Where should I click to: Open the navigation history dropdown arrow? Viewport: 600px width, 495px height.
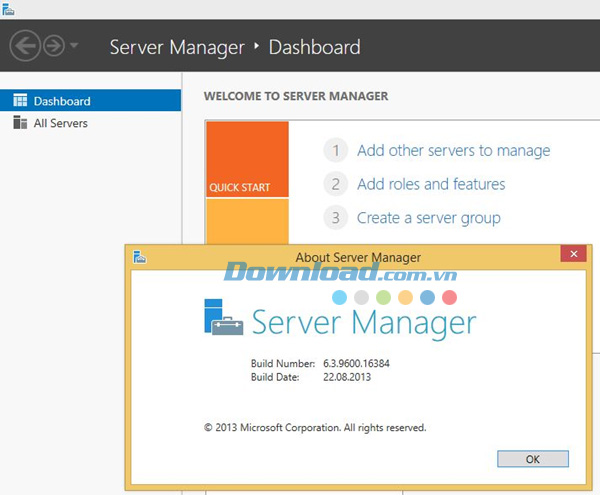[x=74, y=46]
